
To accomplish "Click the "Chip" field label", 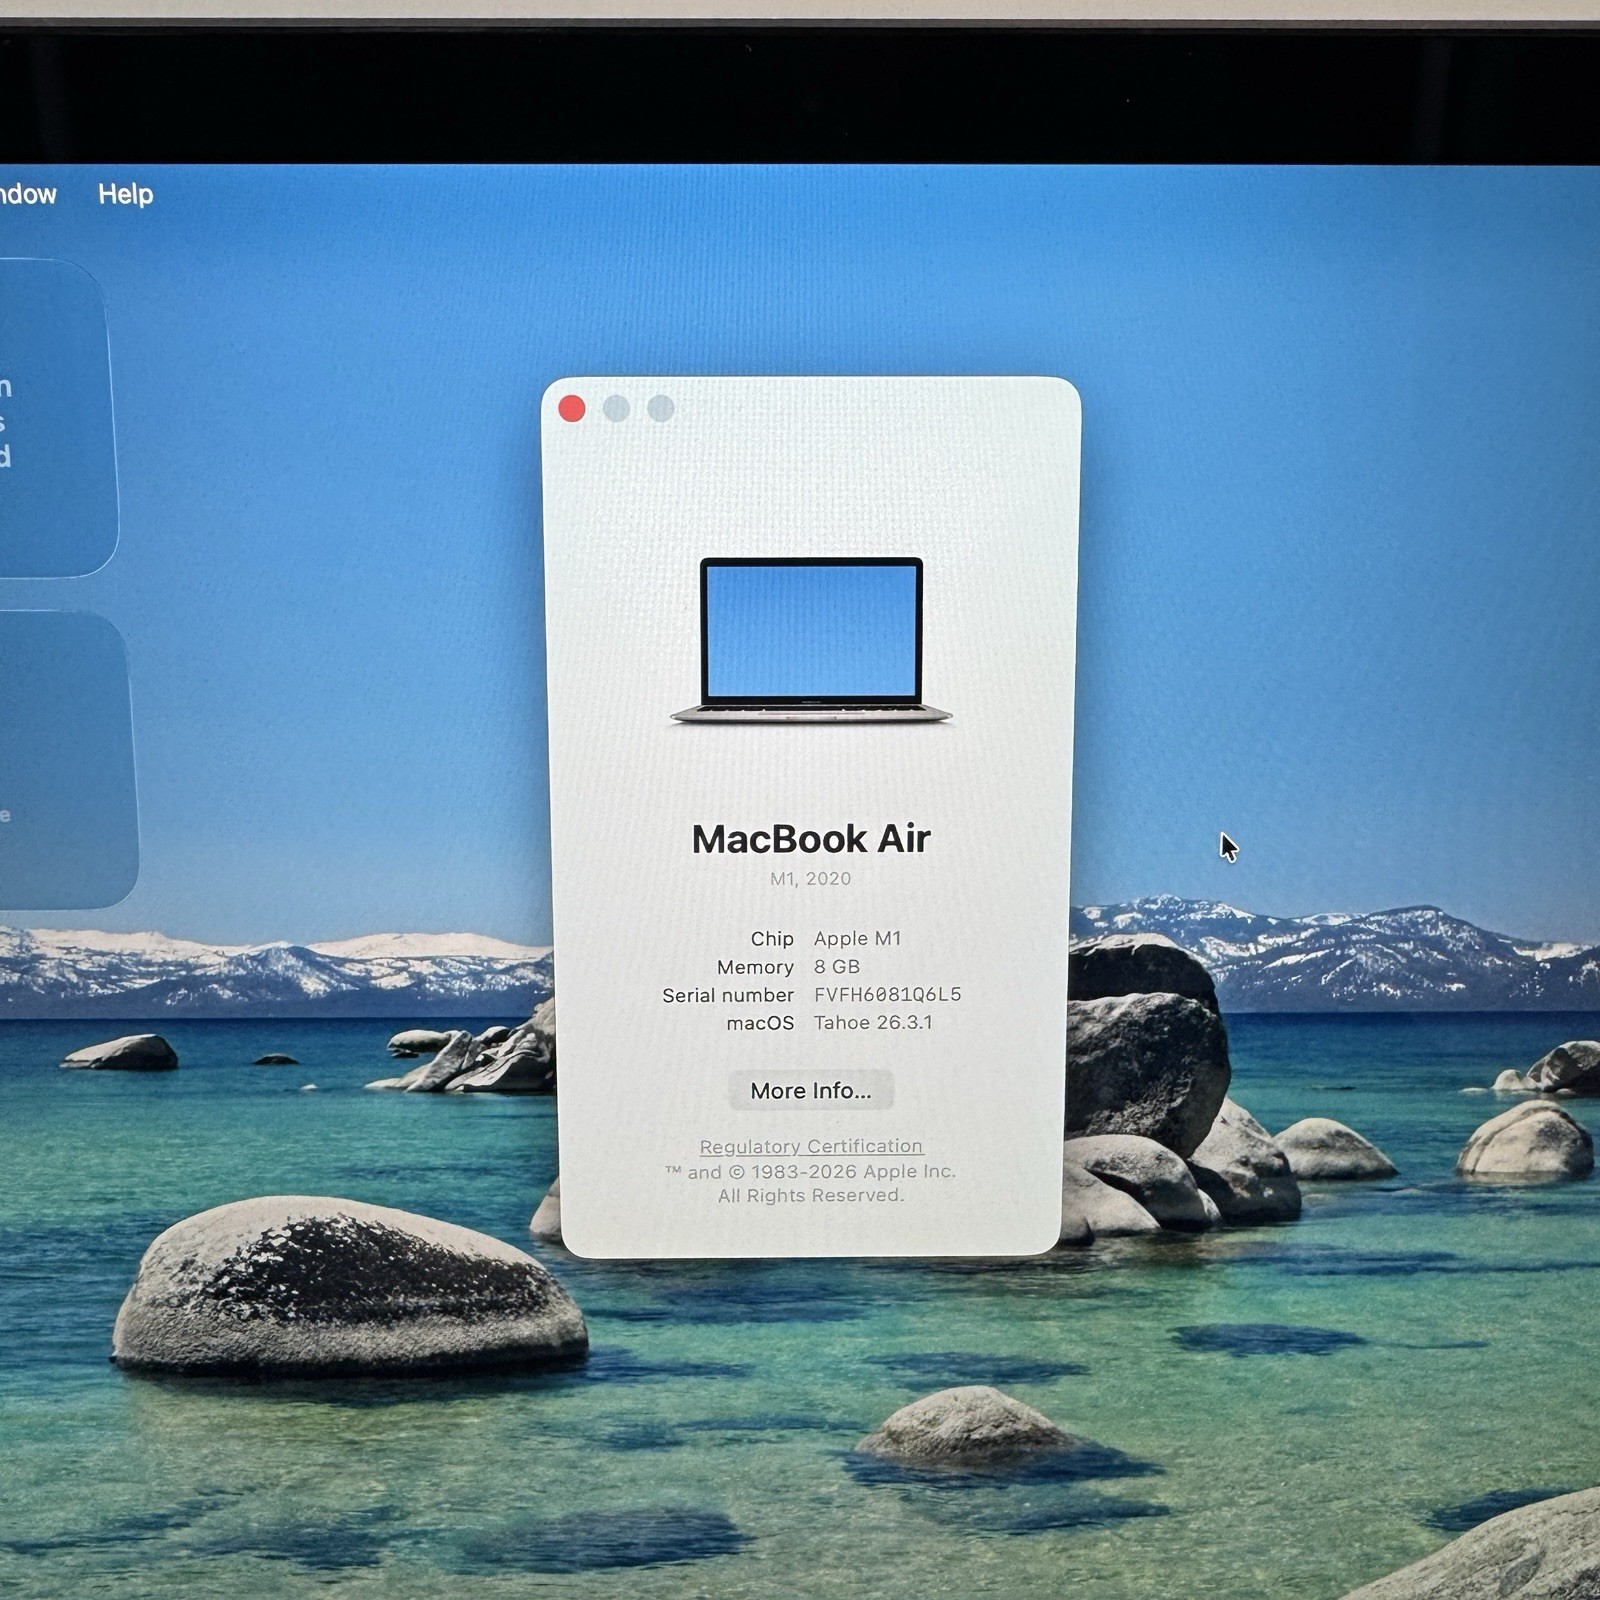I will click(x=771, y=939).
